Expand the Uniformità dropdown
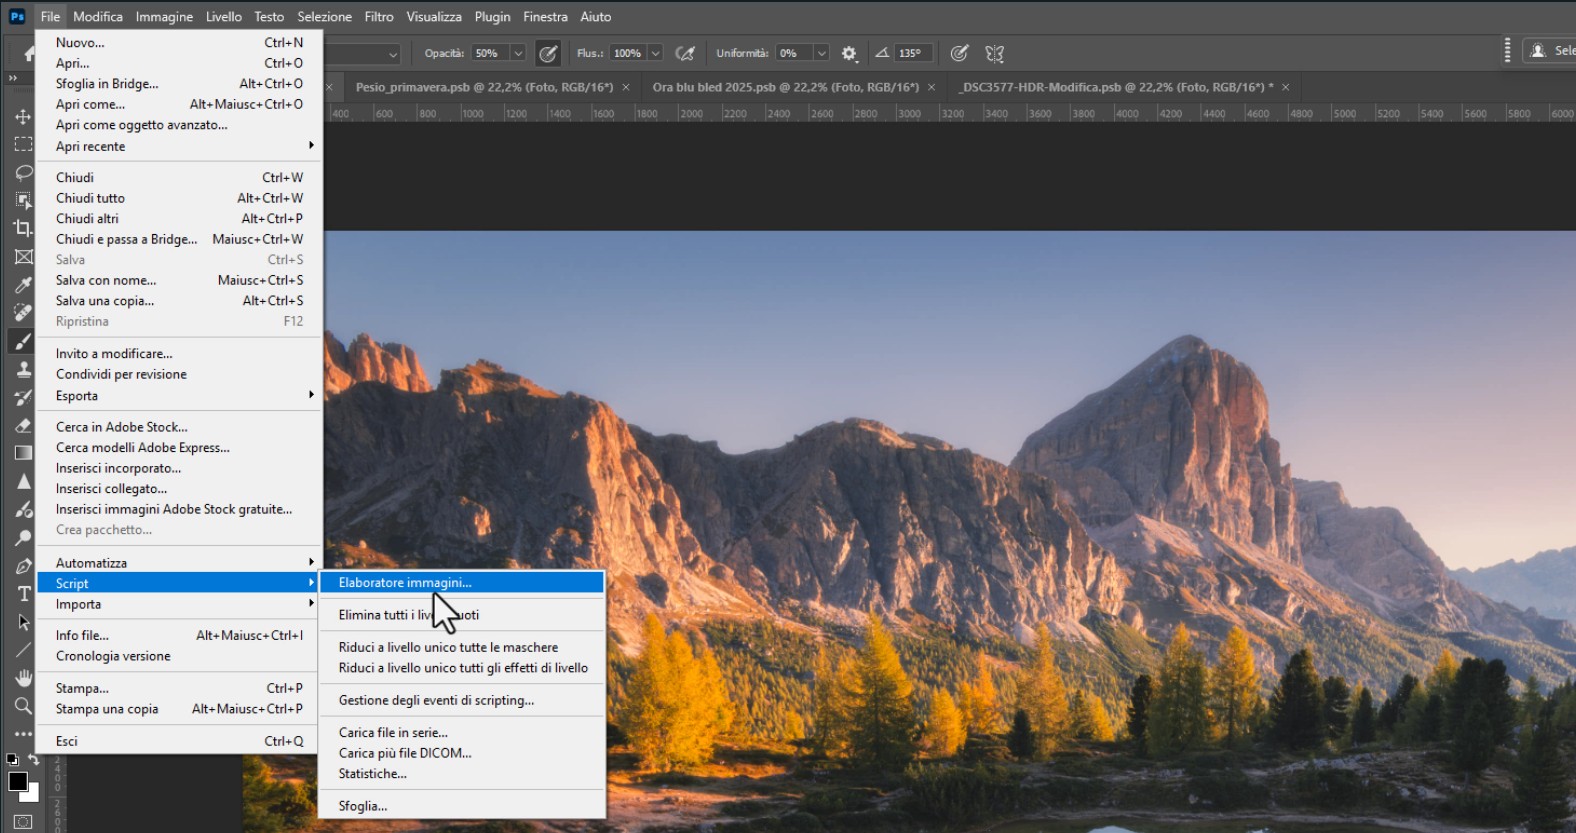Image resolution: width=1576 pixels, height=833 pixels. coord(821,53)
